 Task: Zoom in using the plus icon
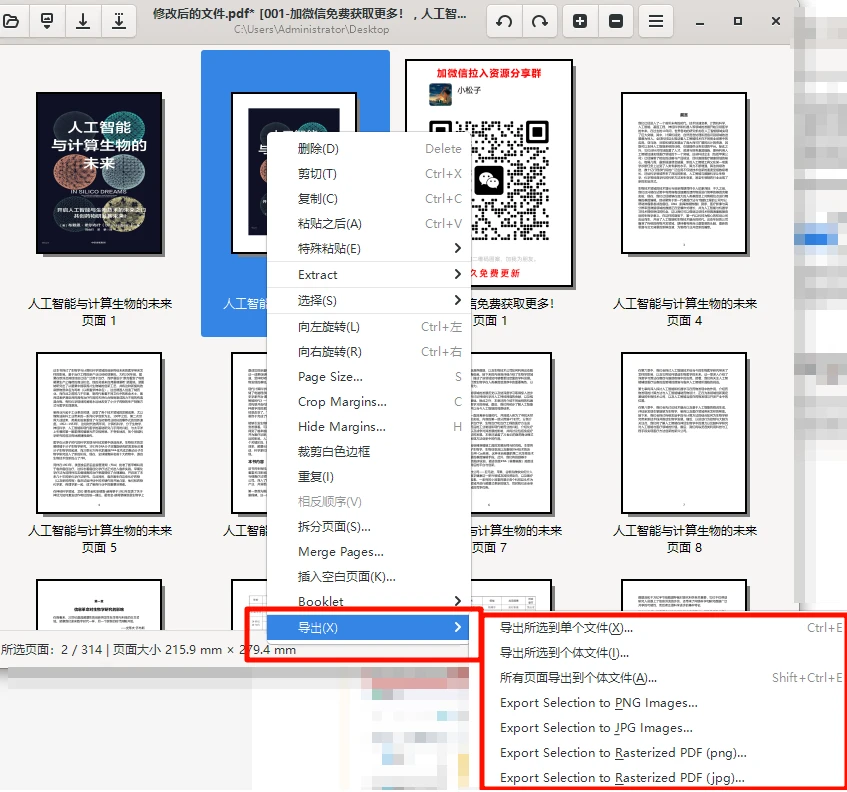(x=580, y=20)
